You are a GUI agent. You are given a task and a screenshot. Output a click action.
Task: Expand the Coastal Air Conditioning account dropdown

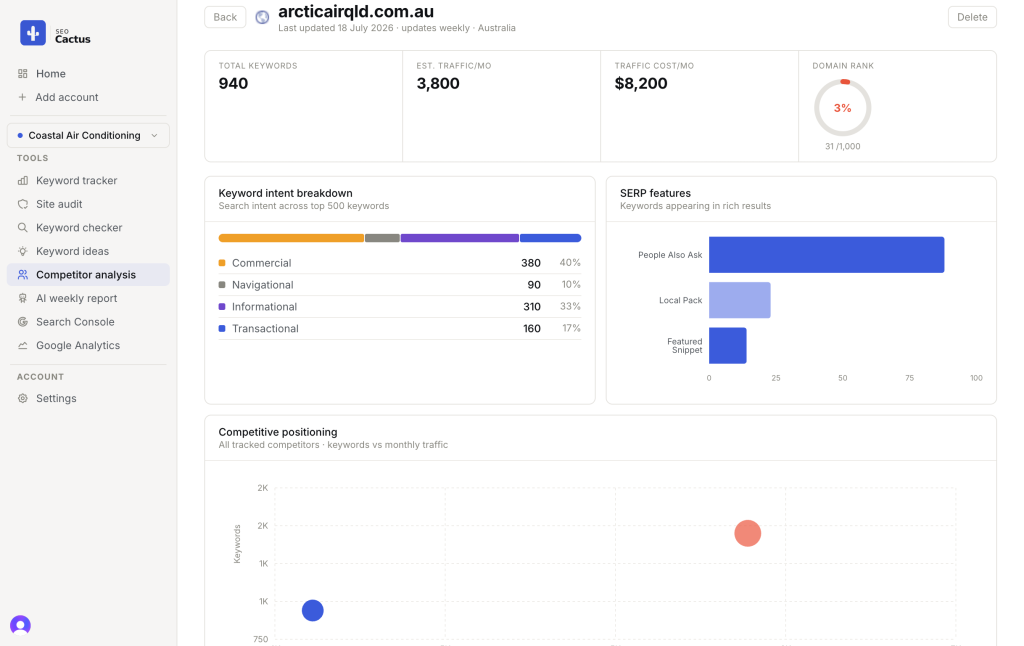point(88,135)
